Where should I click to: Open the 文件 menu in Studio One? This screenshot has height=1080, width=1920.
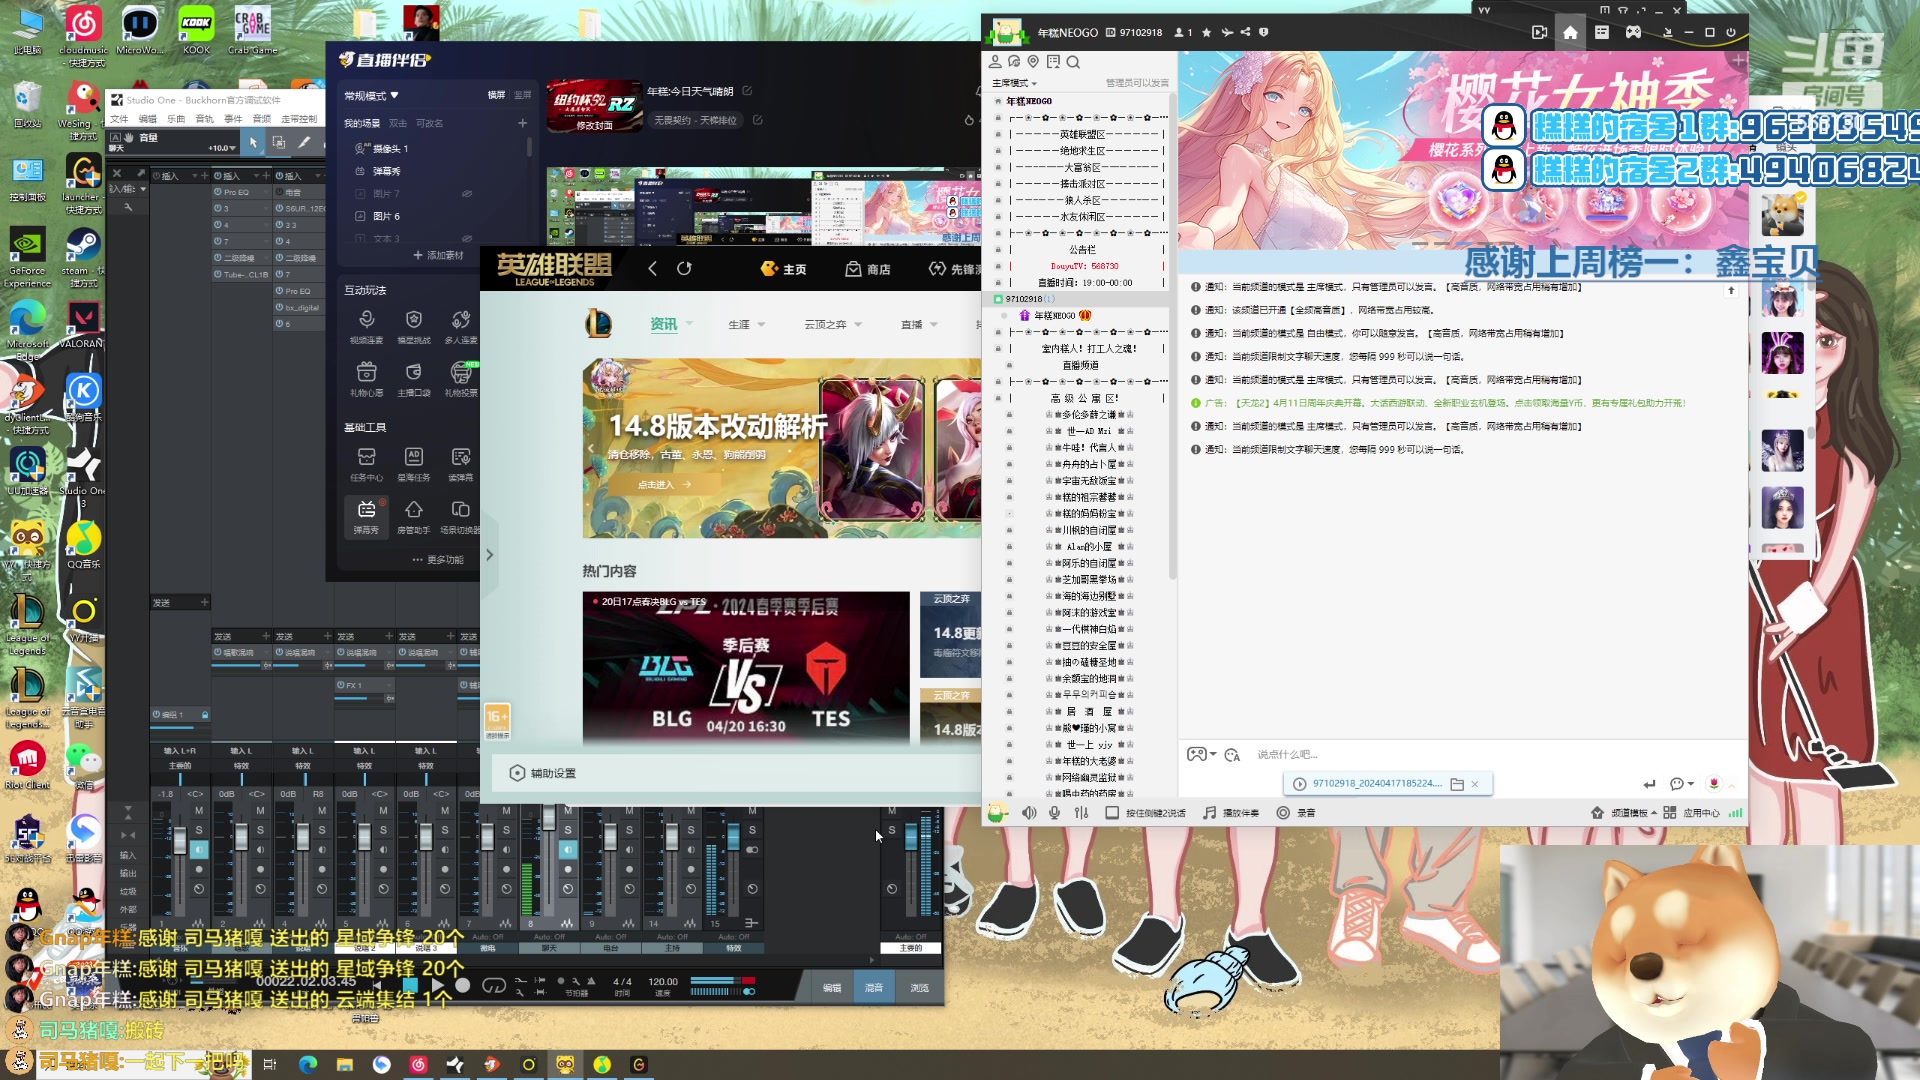click(119, 119)
